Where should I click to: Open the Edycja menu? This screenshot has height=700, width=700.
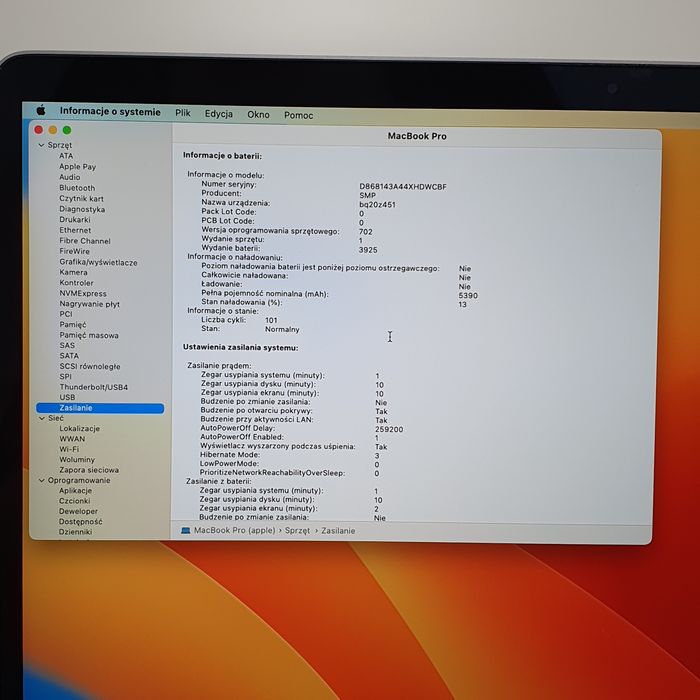(x=219, y=114)
